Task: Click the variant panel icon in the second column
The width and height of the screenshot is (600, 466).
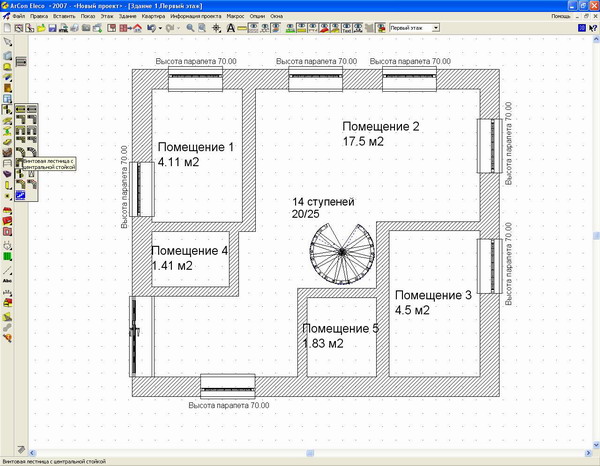Action: pyautogui.click(x=21, y=61)
